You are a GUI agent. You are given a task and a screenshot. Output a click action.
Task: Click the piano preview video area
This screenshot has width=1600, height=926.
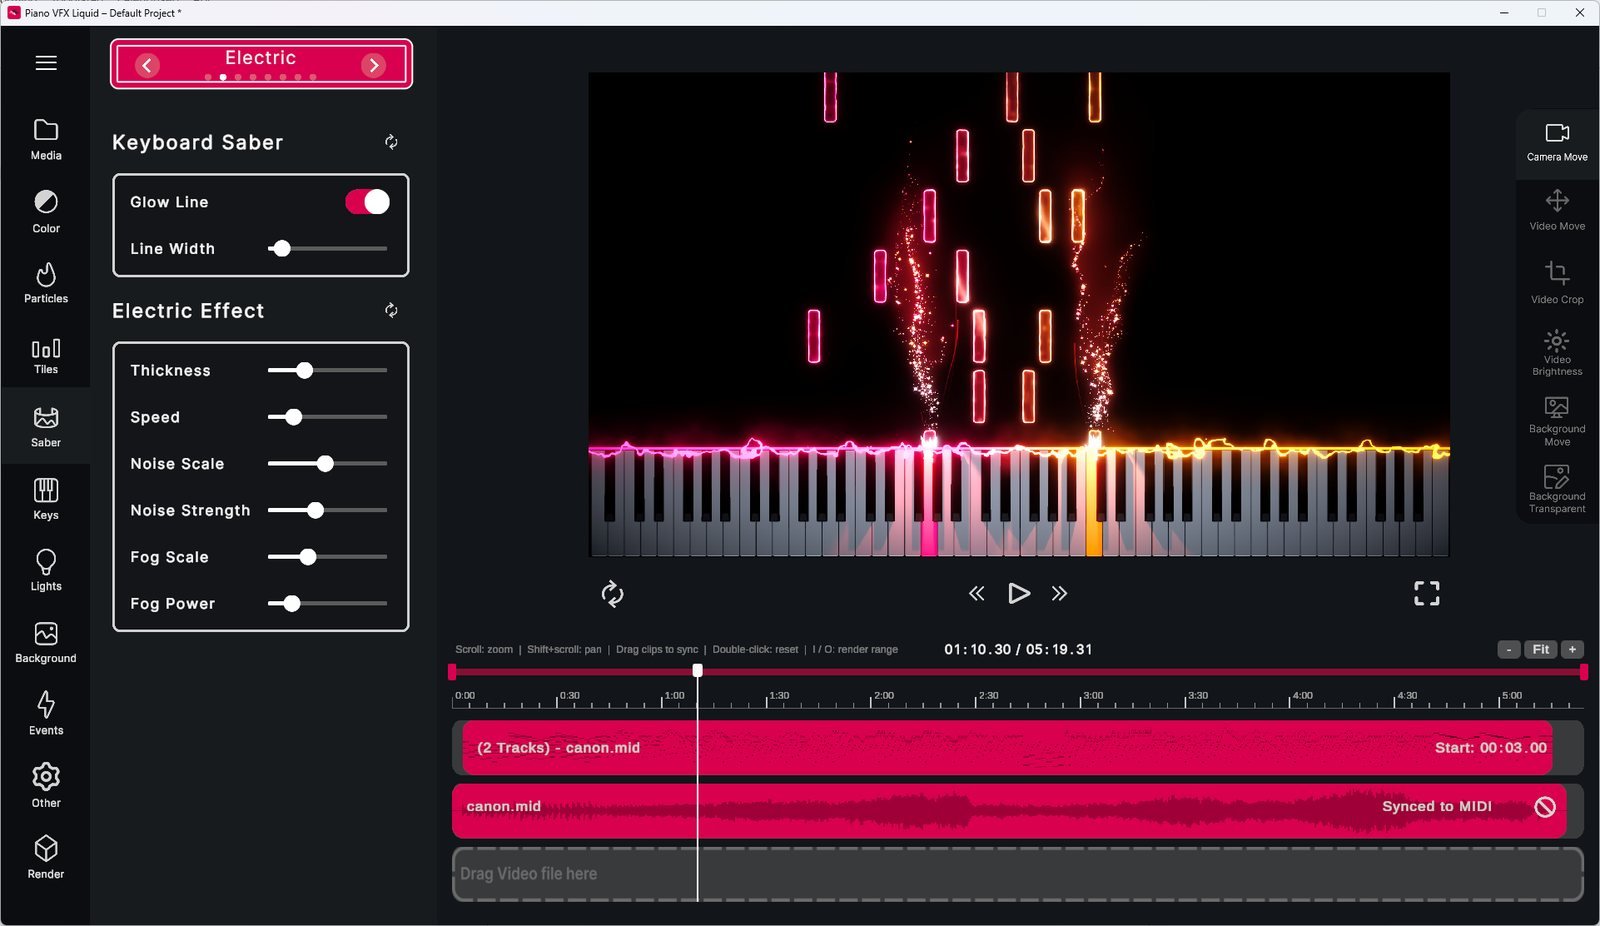[x=1018, y=314]
